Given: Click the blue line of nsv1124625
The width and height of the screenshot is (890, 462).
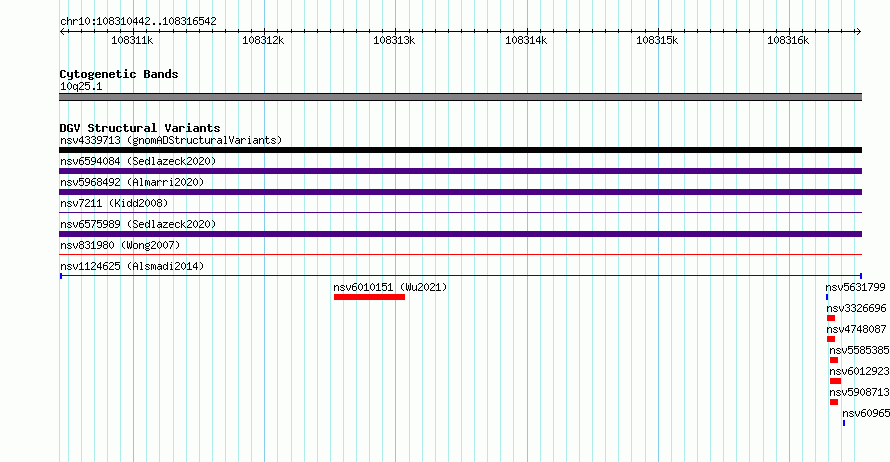Looking at the screenshot, I should [460, 276].
